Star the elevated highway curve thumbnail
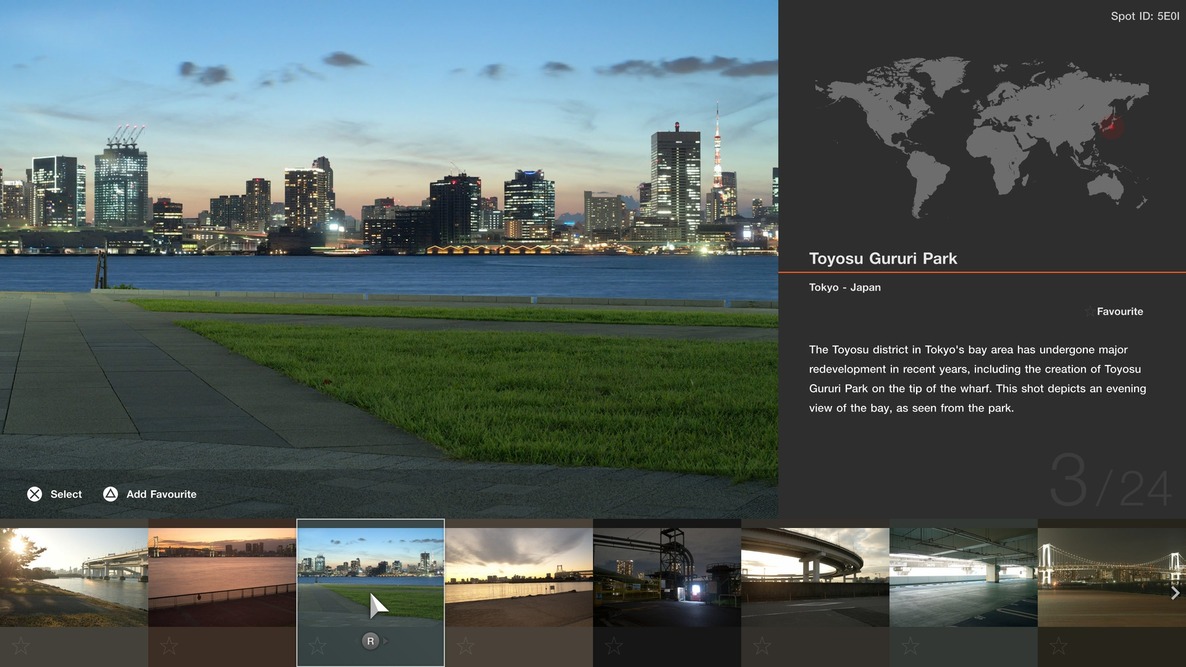 (x=762, y=646)
